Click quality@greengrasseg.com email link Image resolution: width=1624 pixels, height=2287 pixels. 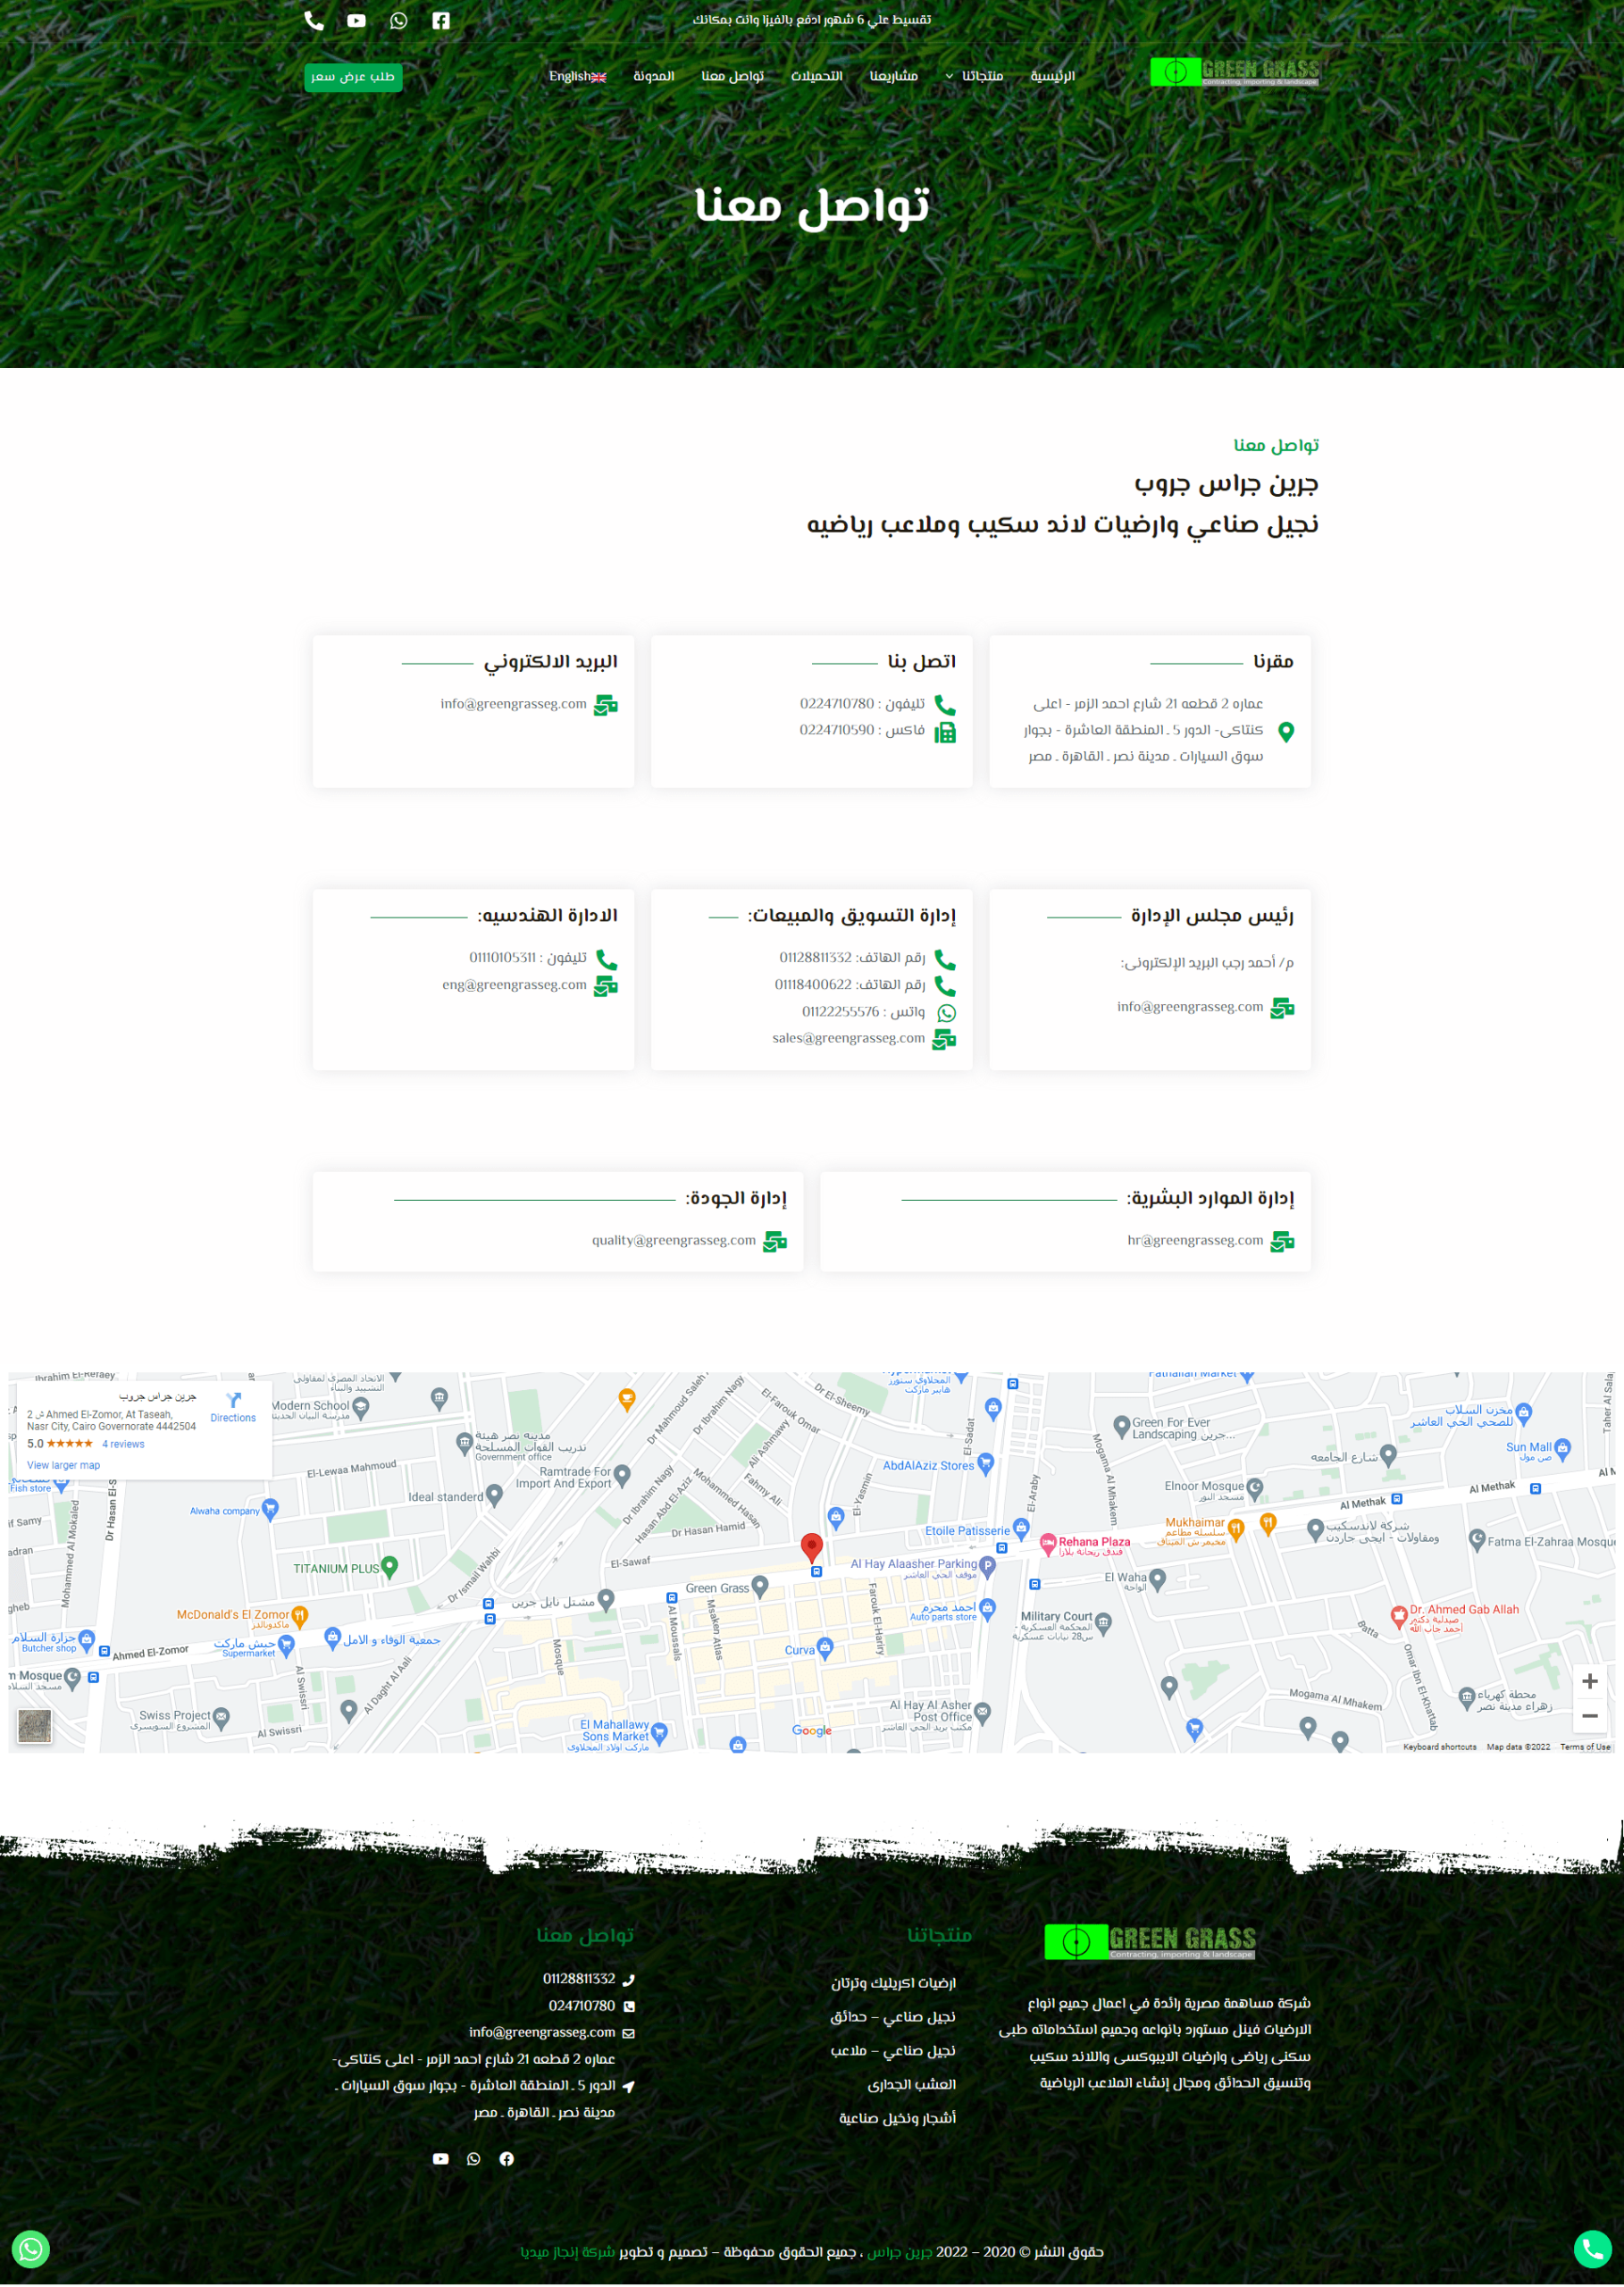[x=673, y=1240]
